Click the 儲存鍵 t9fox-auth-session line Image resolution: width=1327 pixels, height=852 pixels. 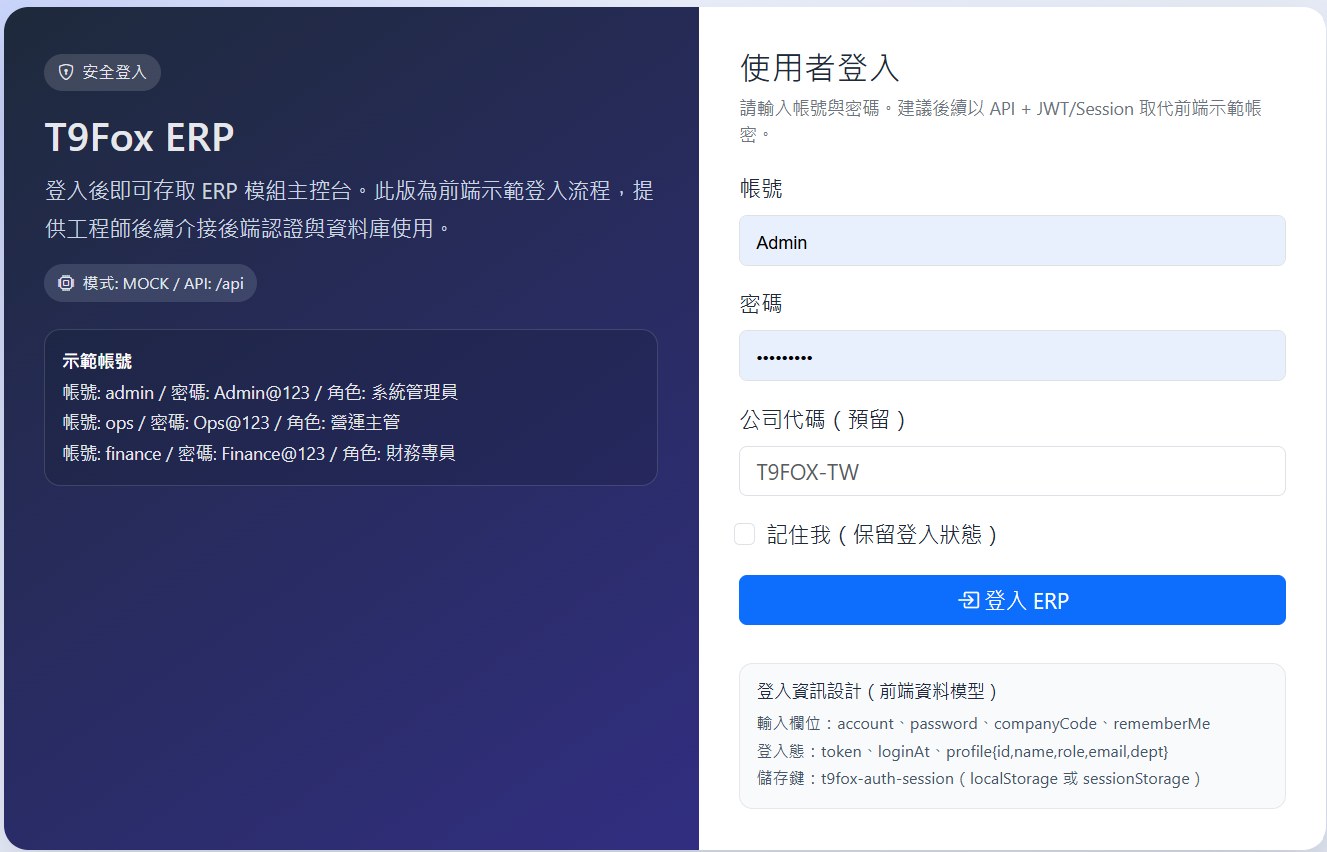(981, 778)
